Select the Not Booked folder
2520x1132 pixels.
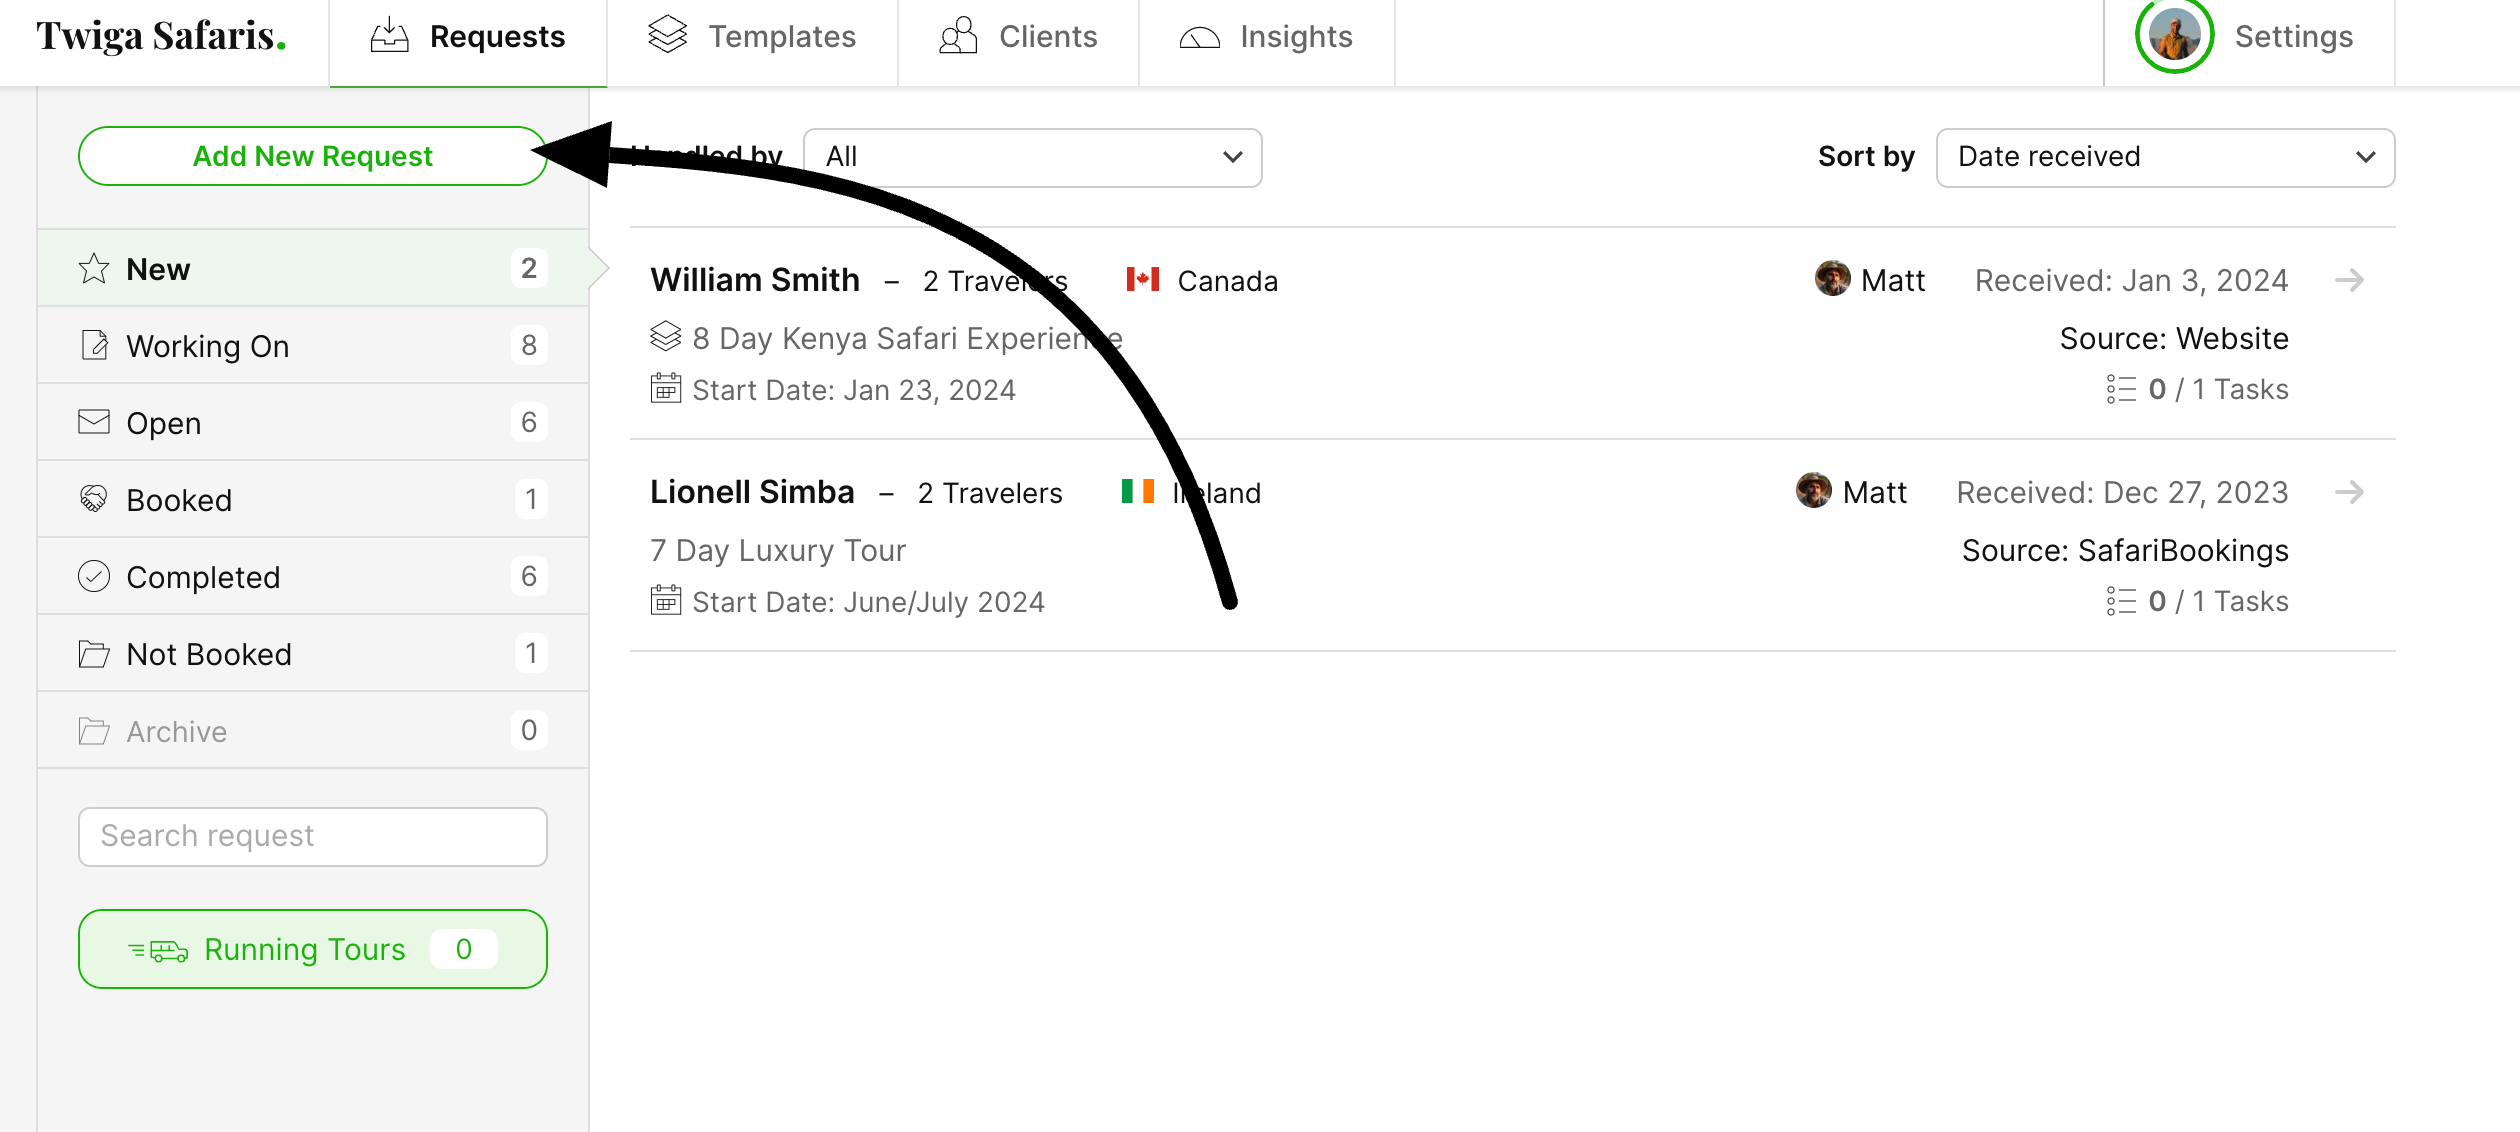(313, 653)
